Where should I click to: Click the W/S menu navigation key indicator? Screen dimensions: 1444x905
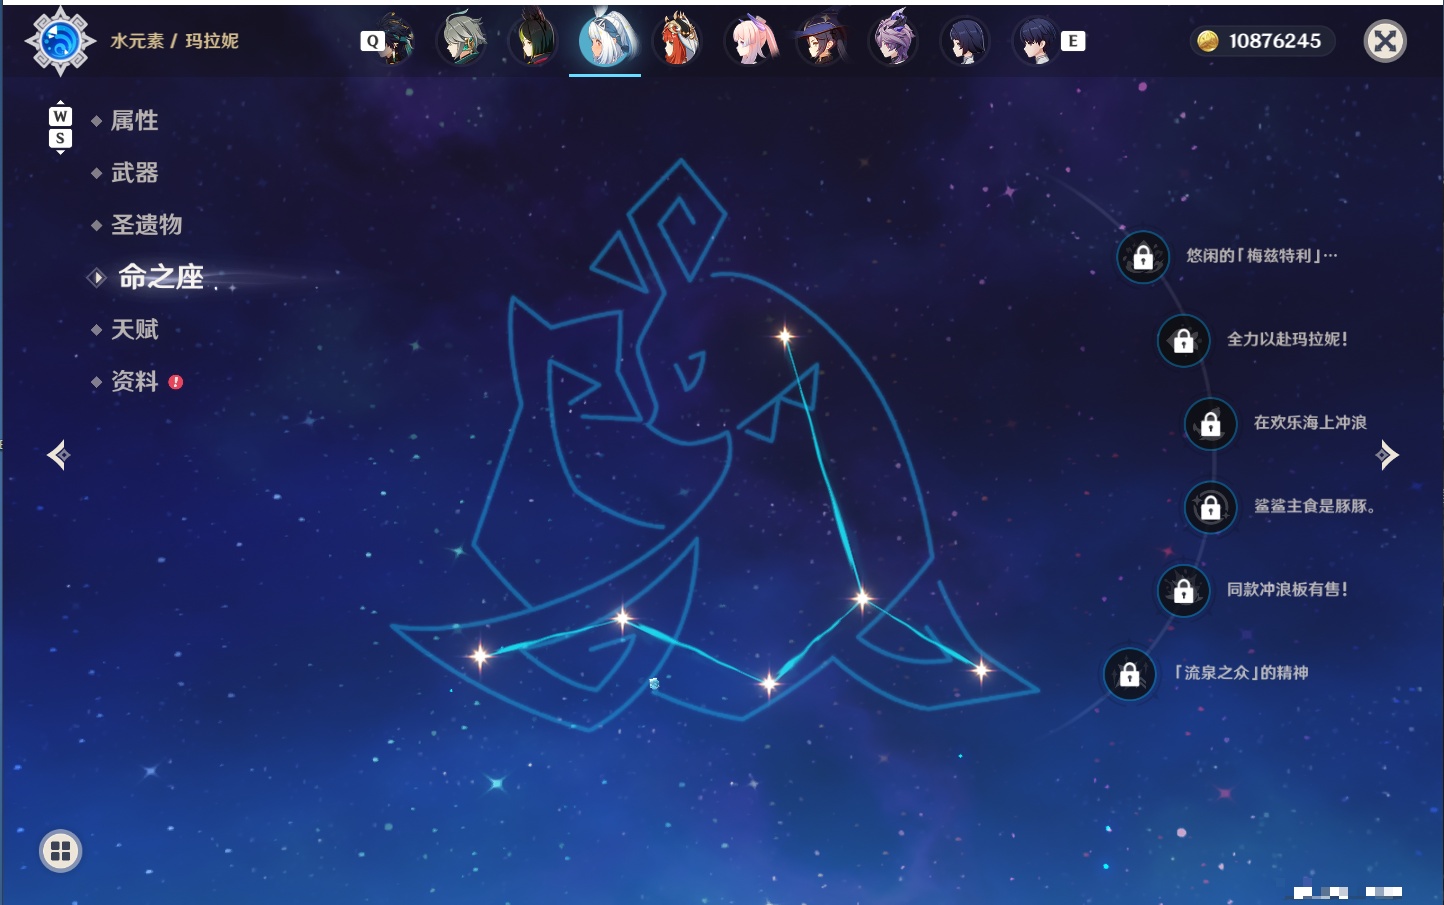click(x=60, y=127)
